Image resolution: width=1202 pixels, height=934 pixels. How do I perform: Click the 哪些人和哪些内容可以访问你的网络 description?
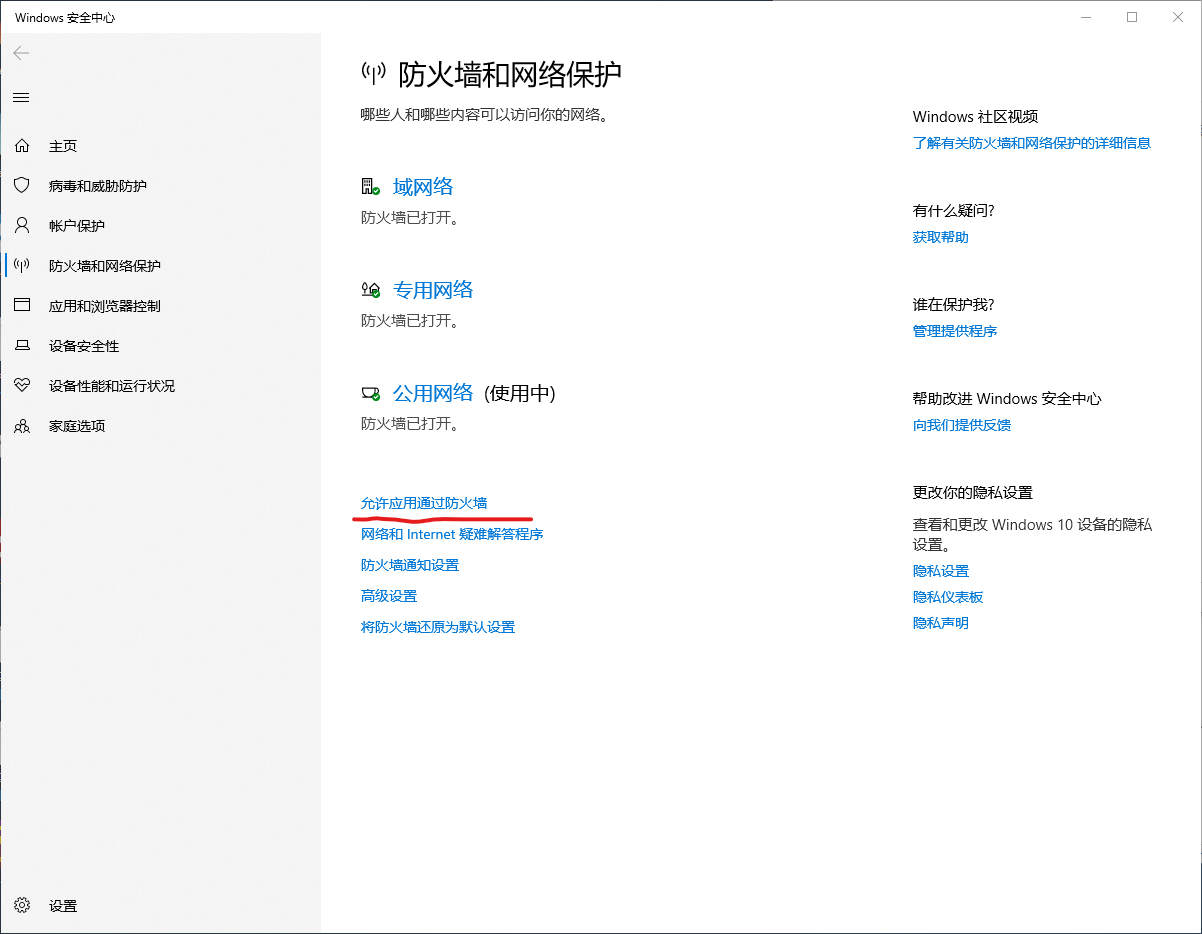tap(485, 115)
